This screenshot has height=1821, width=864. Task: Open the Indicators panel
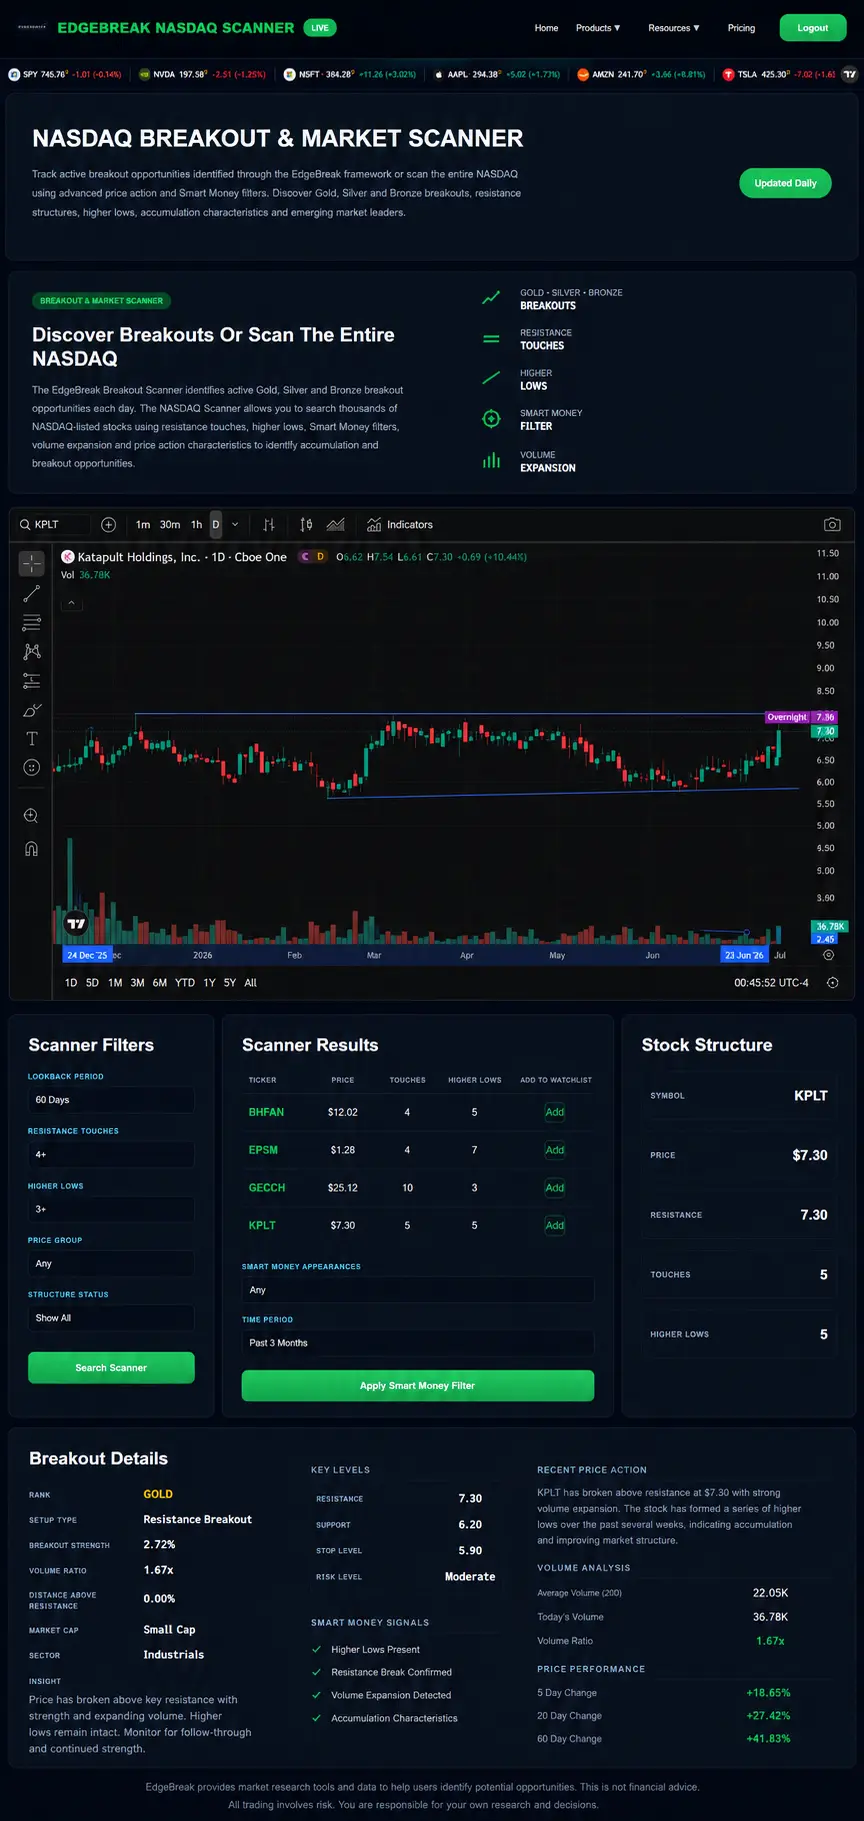click(x=400, y=525)
